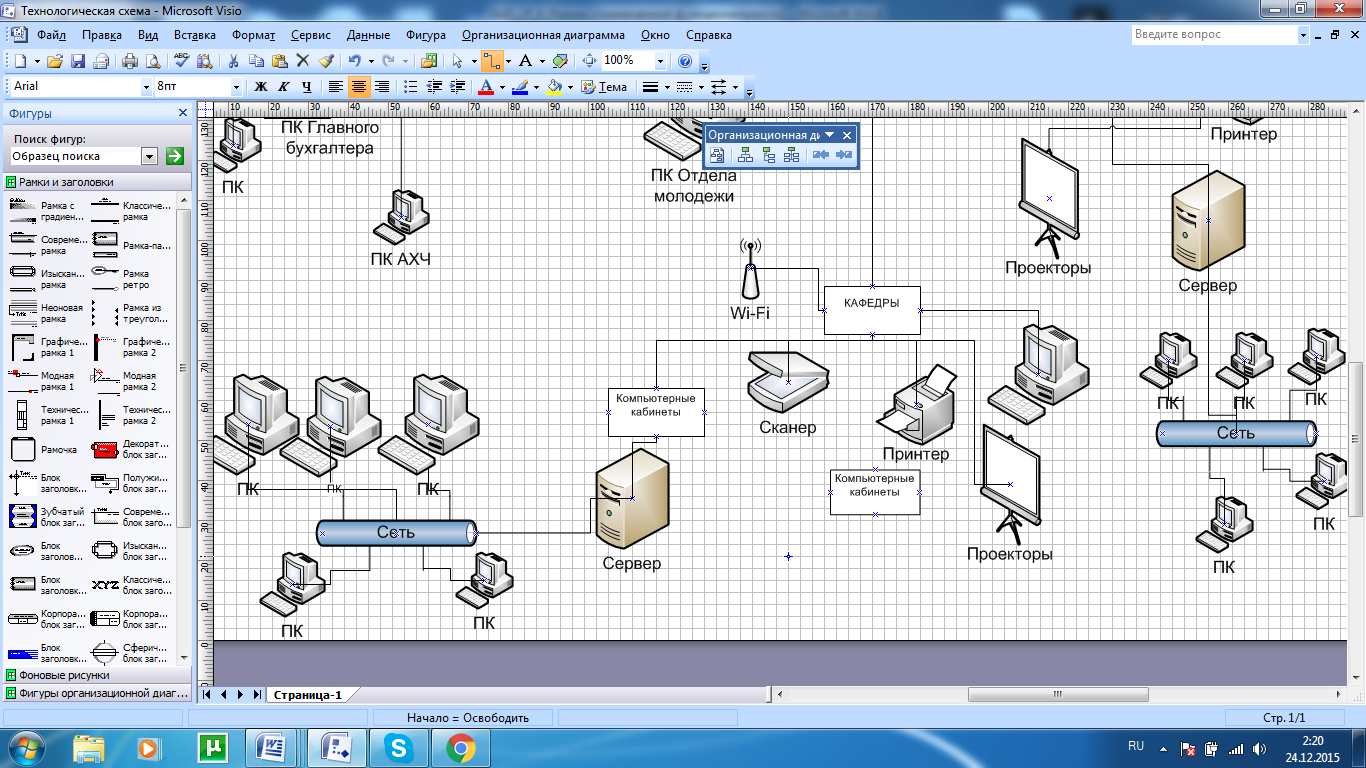
Task: Open the line ends dropdown arrow
Action: point(735,87)
